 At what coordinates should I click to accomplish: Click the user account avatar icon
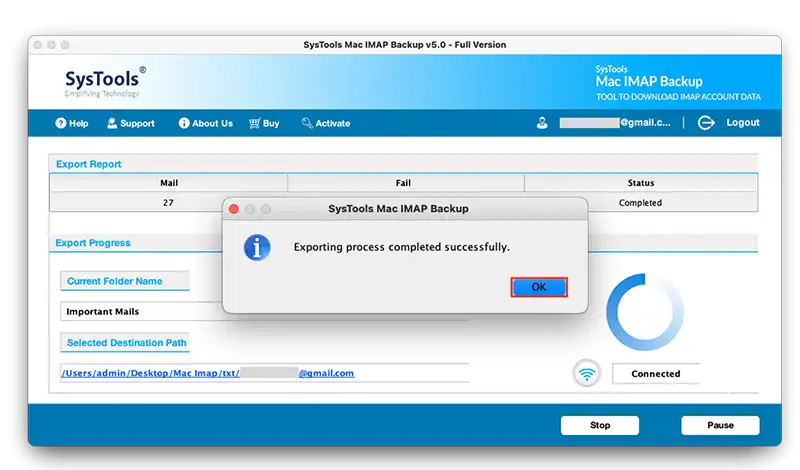pos(542,123)
